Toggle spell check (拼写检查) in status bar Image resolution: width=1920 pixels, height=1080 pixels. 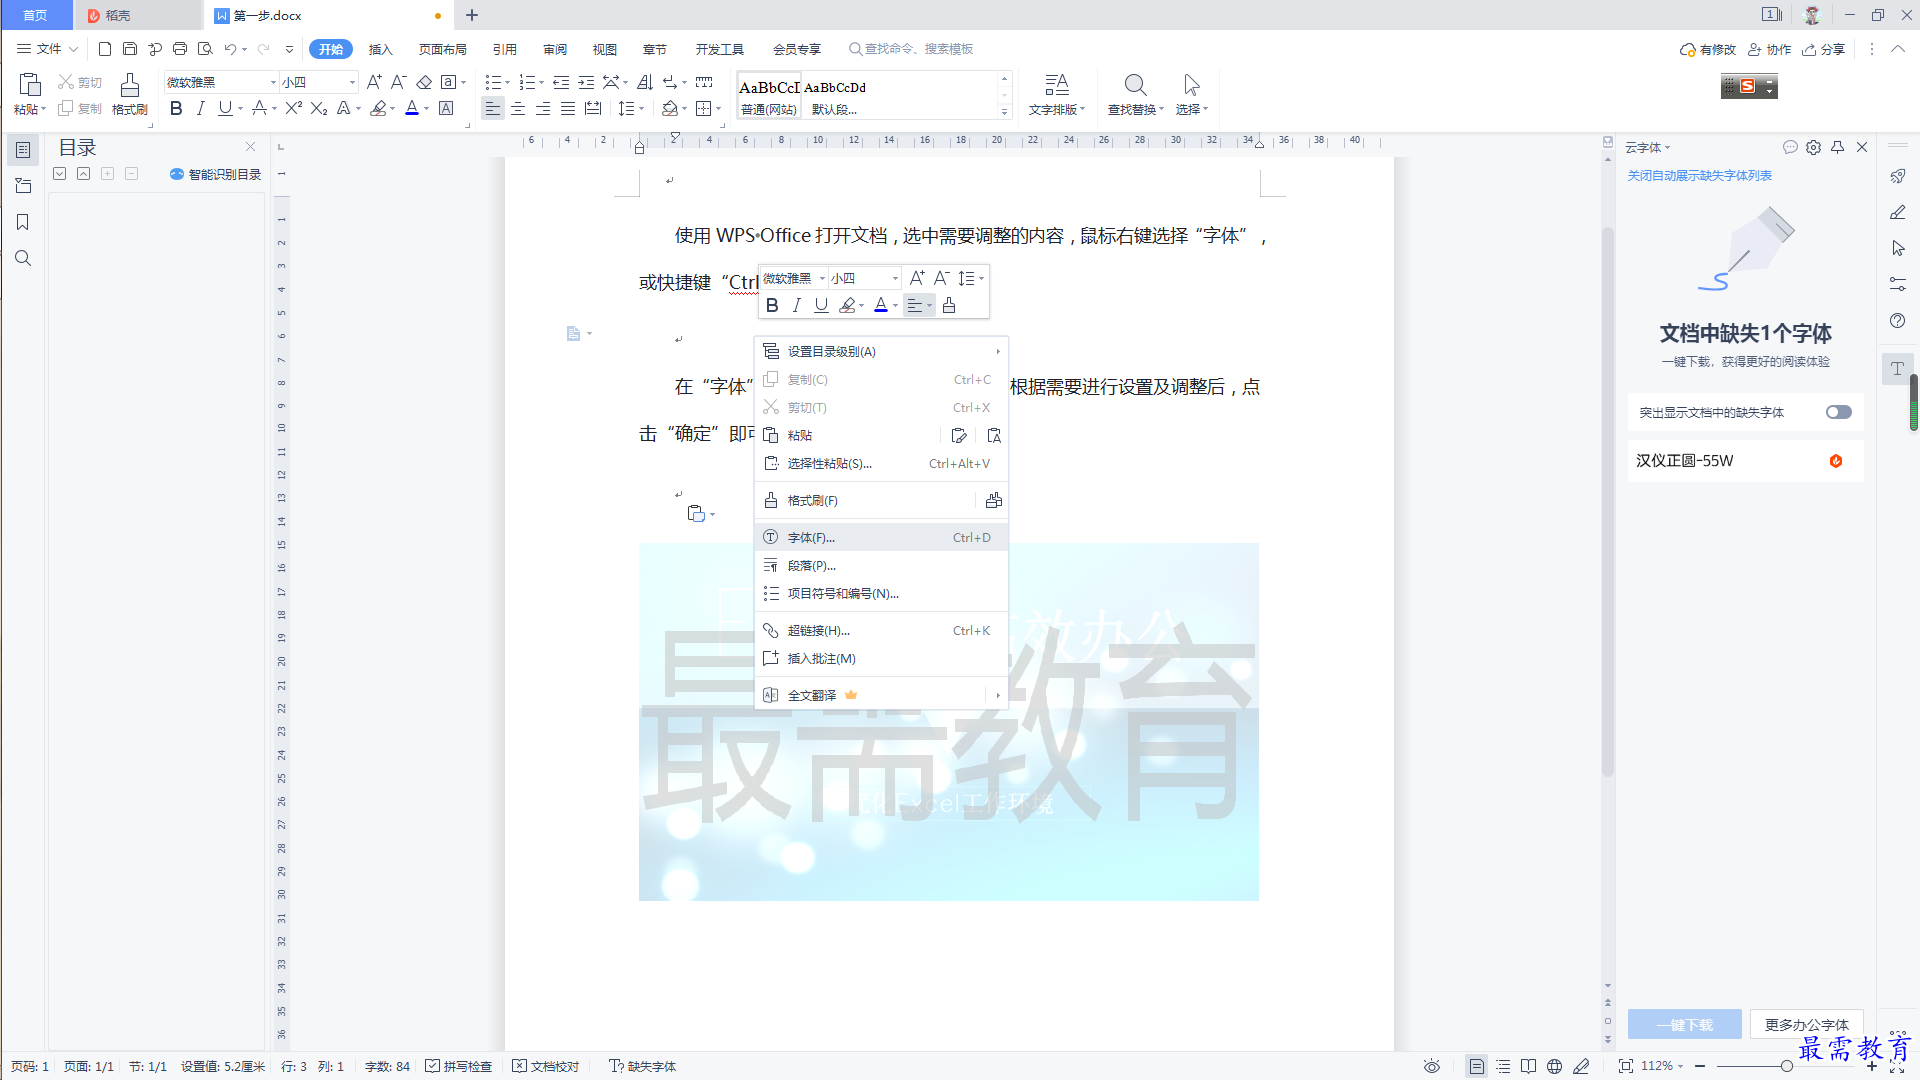pyautogui.click(x=459, y=1066)
